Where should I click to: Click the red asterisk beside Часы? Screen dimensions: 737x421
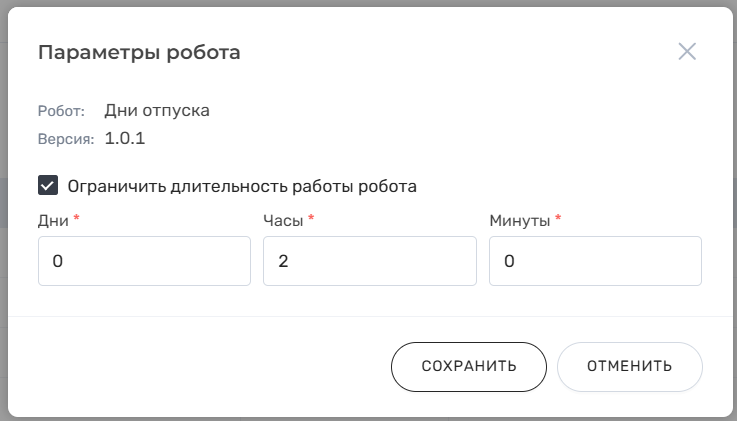pos(311,218)
